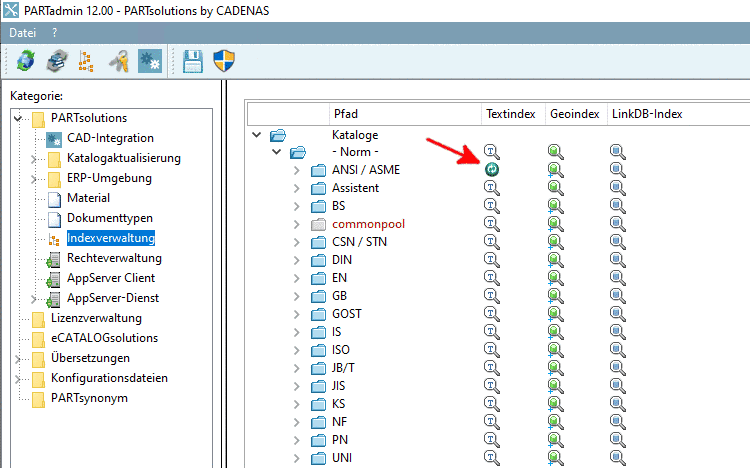Click the server stack toolbar icon
Screen dimensions: 750x468
click(x=57, y=61)
